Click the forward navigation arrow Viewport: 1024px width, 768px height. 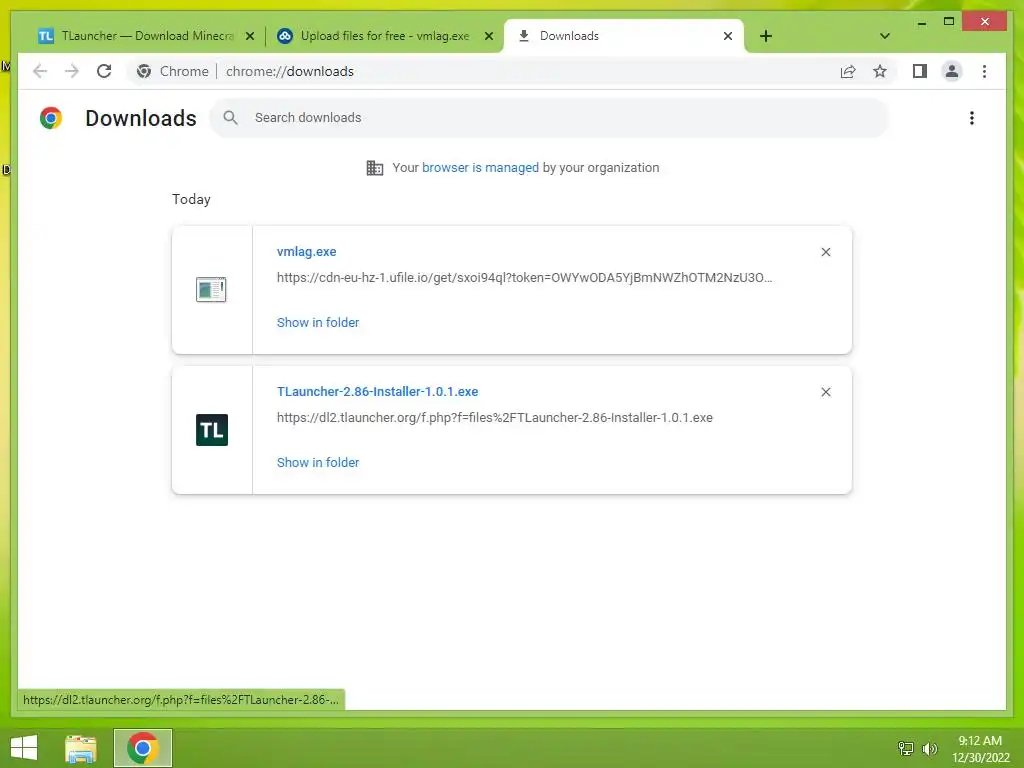72,71
